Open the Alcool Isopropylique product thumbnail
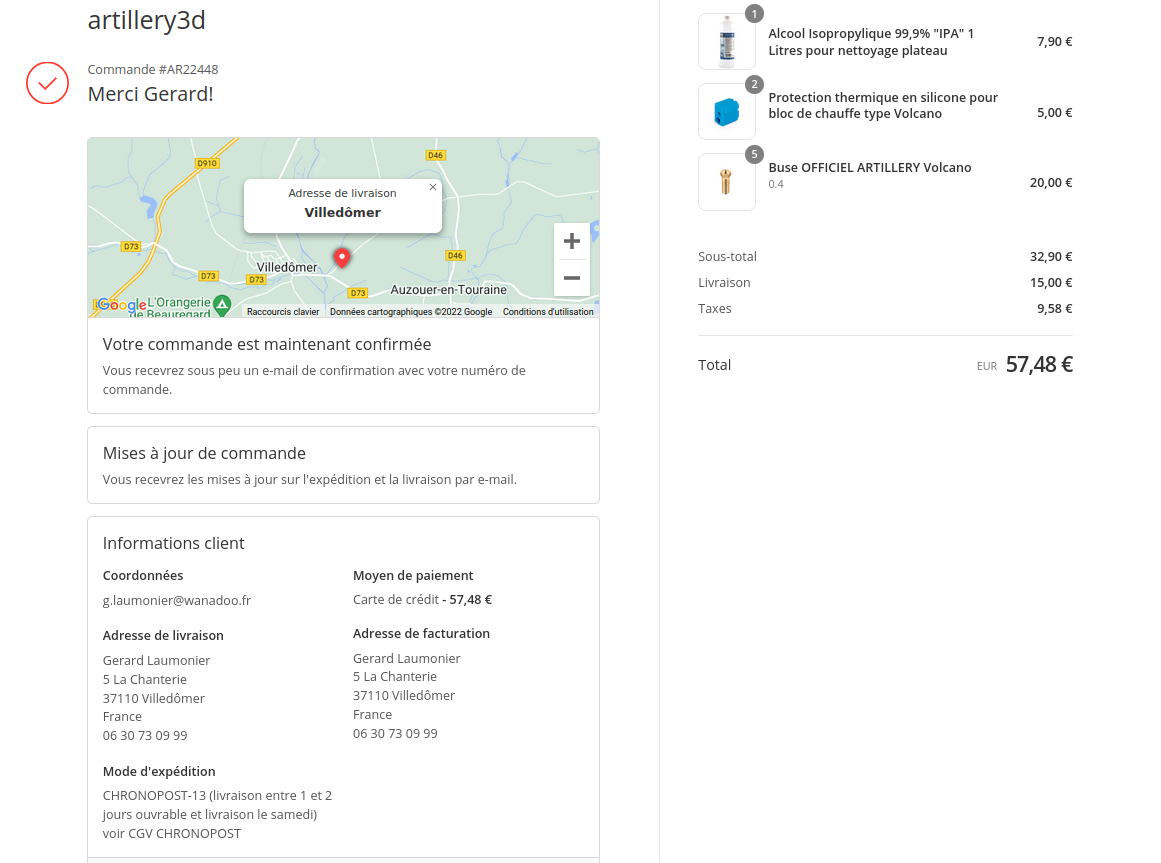This screenshot has height=863, width=1161. (x=727, y=42)
